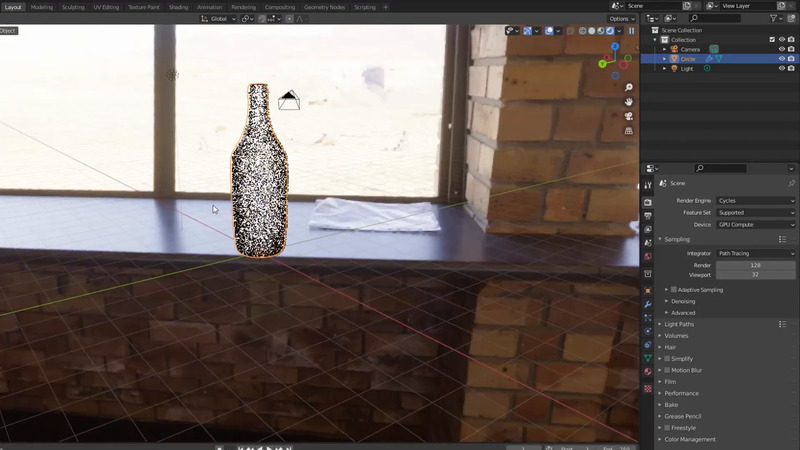Select the pan hand icon in viewport
800x450 pixels.
pos(629,102)
